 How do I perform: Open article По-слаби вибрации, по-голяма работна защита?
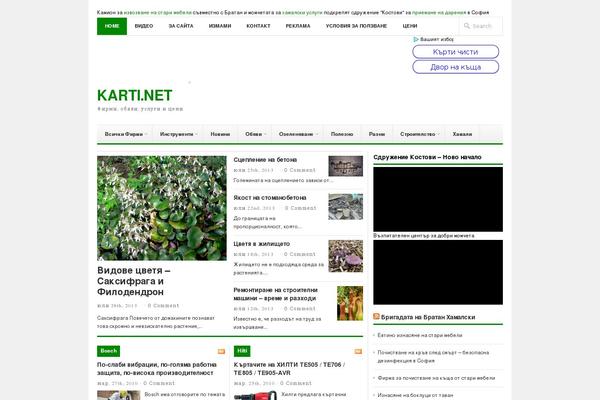(x=157, y=369)
